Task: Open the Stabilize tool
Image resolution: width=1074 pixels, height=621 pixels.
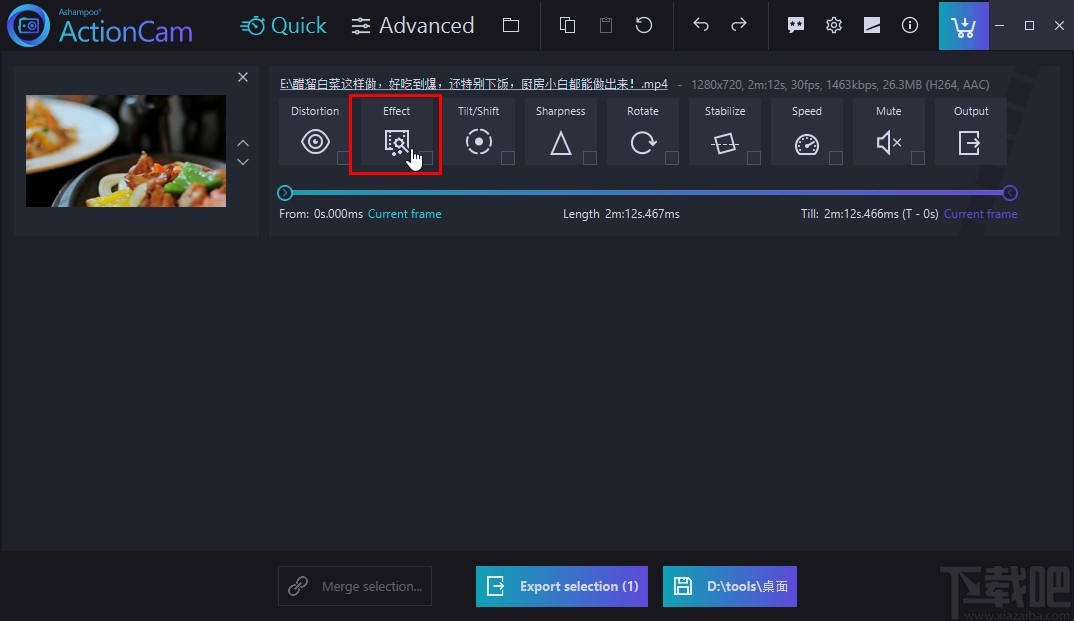Action: coord(725,143)
